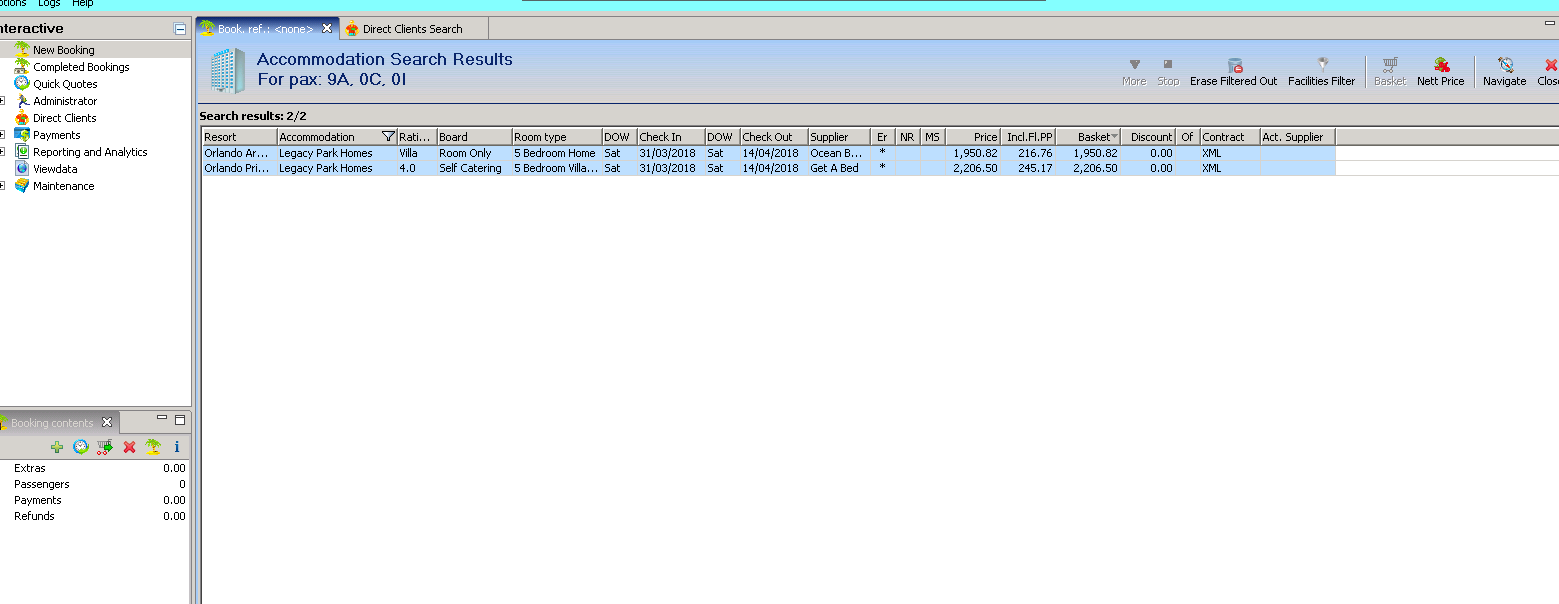Click the Price column header
Image resolution: width=1559 pixels, height=604 pixels.
(973, 137)
